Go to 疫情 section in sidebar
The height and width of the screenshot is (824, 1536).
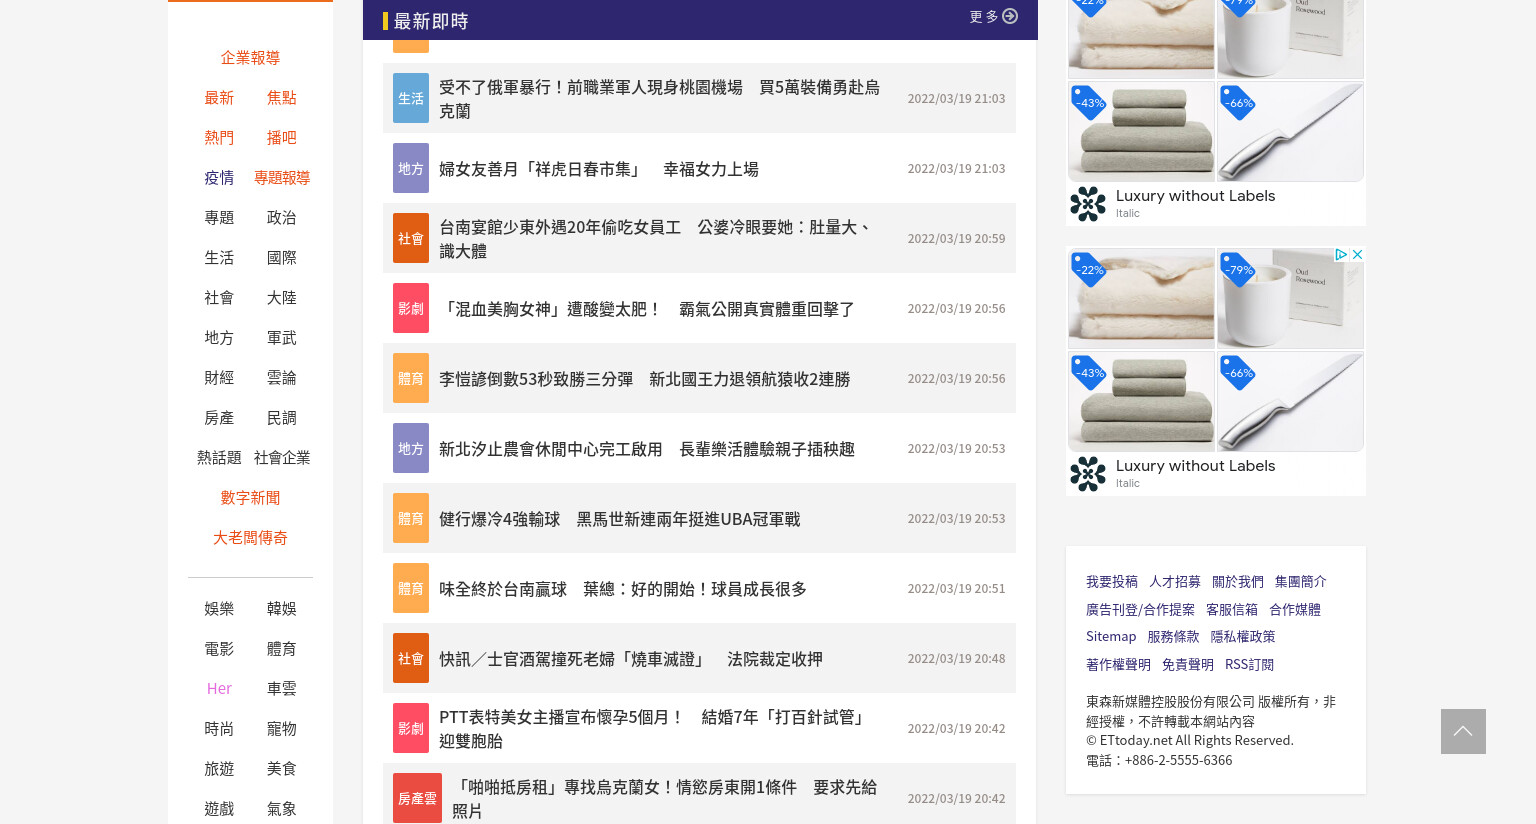coord(219,178)
